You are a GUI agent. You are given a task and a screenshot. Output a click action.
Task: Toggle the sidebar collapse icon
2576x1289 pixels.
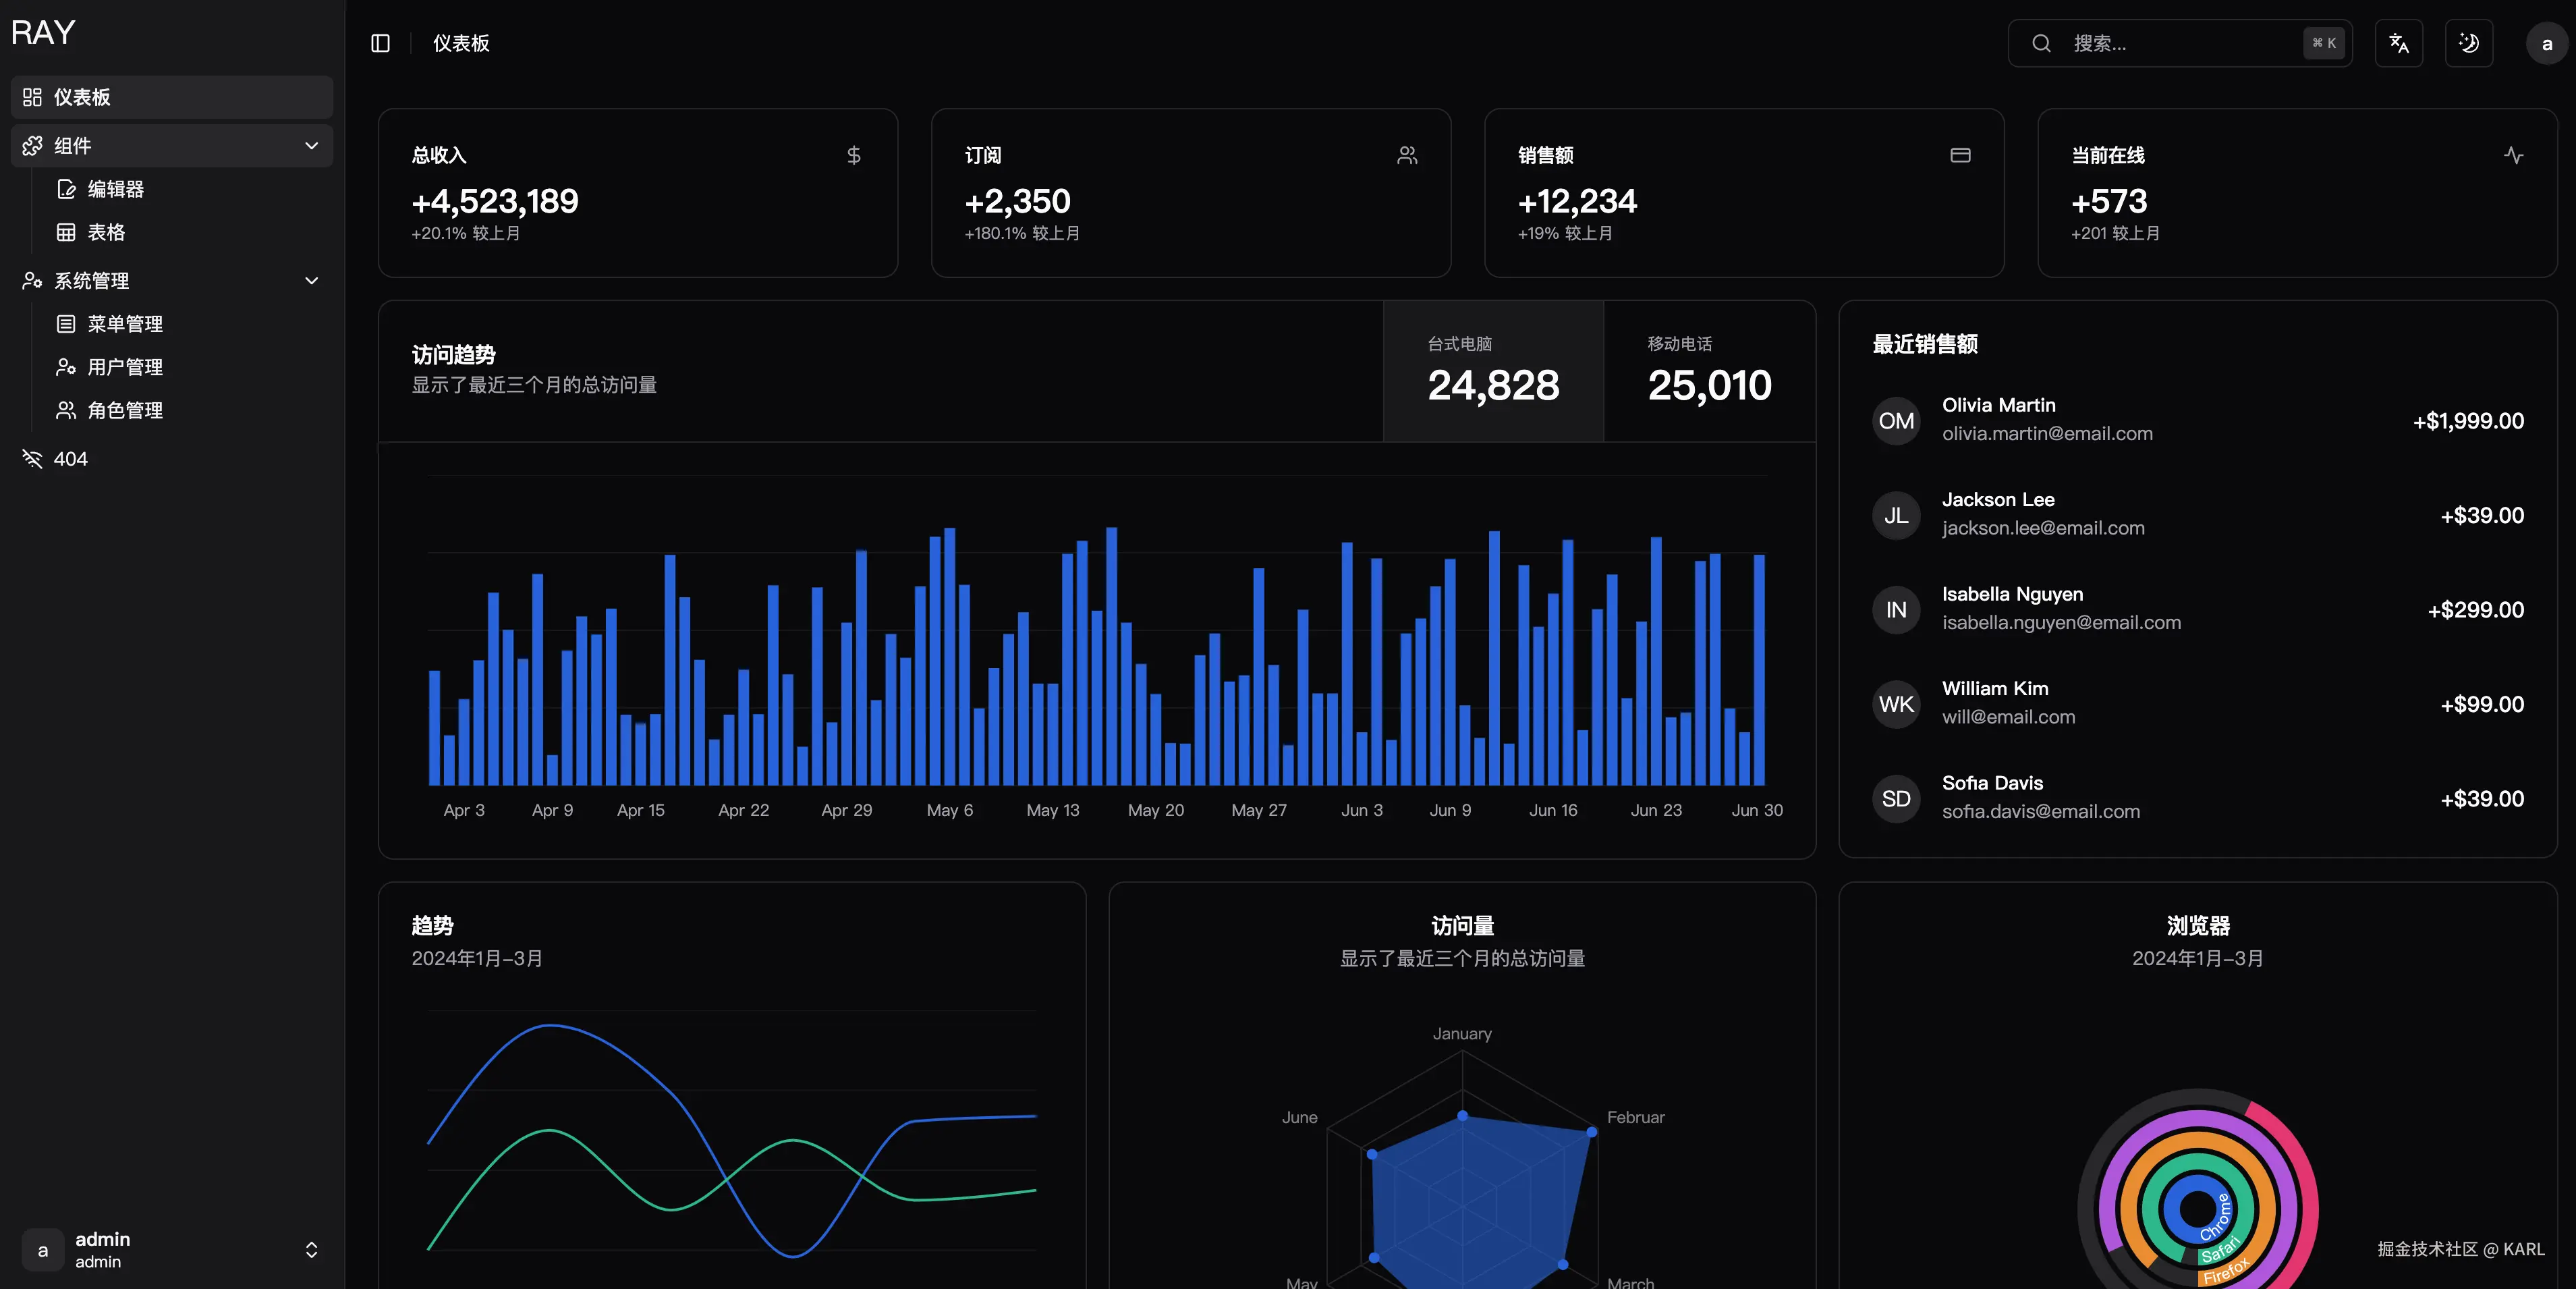[380, 43]
